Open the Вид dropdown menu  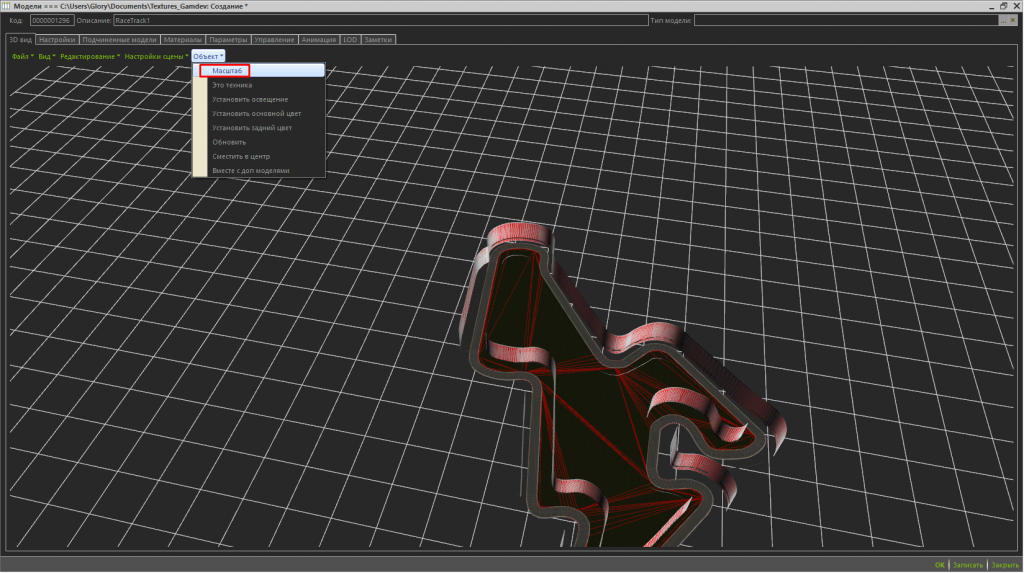click(x=46, y=56)
